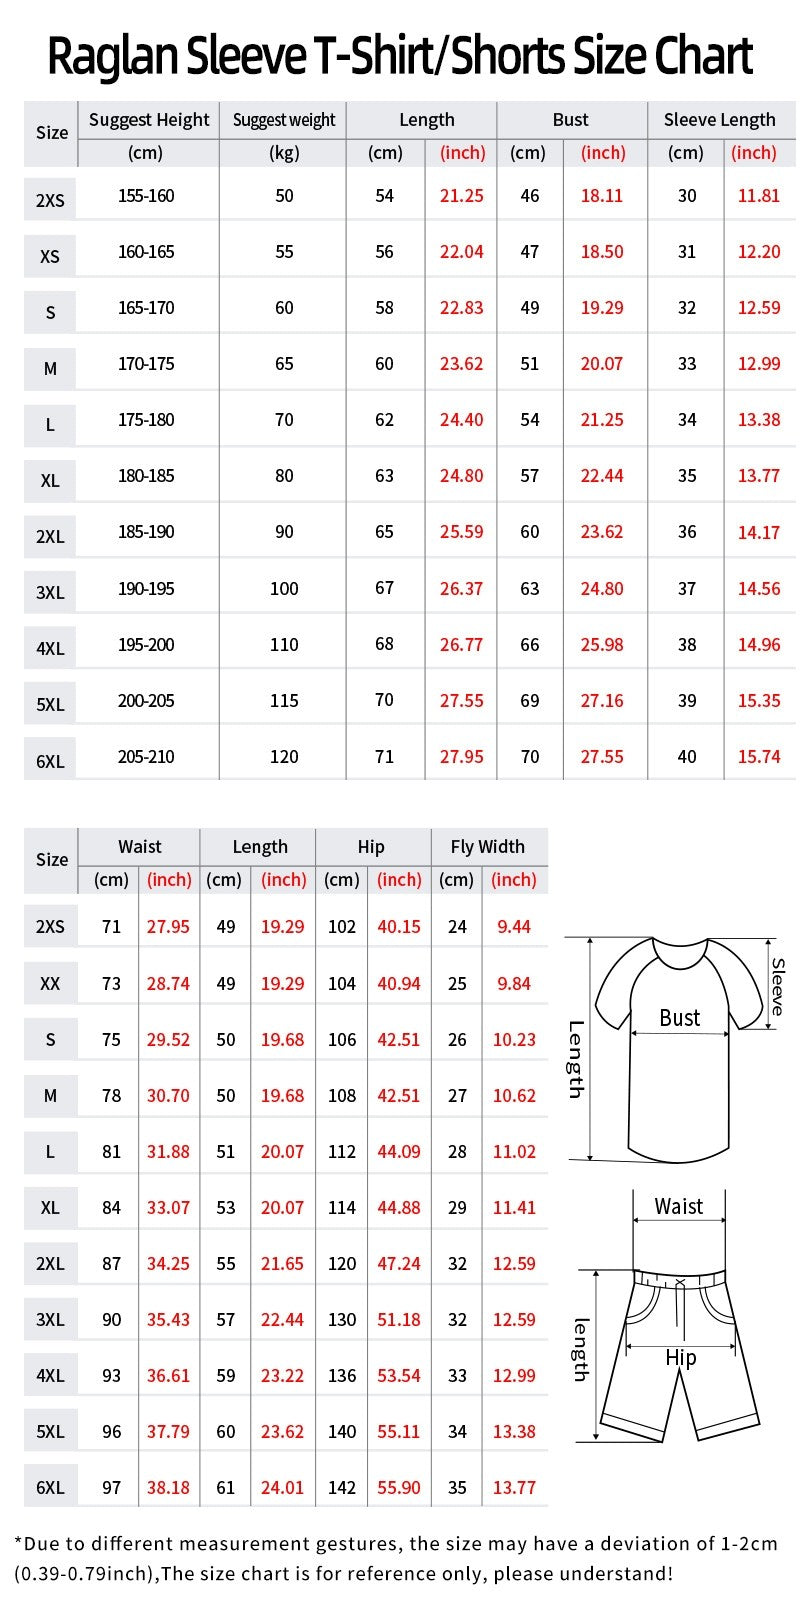
Task: Click the Length header in shorts table
Action: (260, 847)
